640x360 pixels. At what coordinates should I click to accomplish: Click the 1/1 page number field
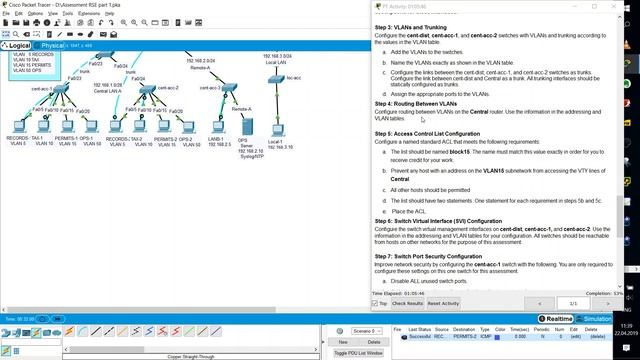pyautogui.click(x=573, y=304)
